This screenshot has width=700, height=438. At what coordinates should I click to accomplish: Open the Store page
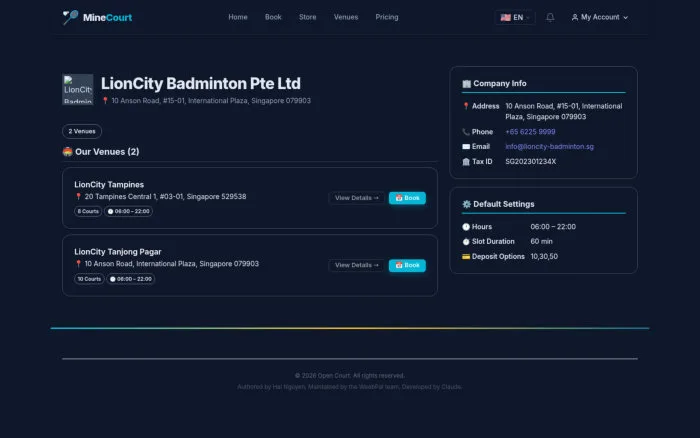coord(308,17)
